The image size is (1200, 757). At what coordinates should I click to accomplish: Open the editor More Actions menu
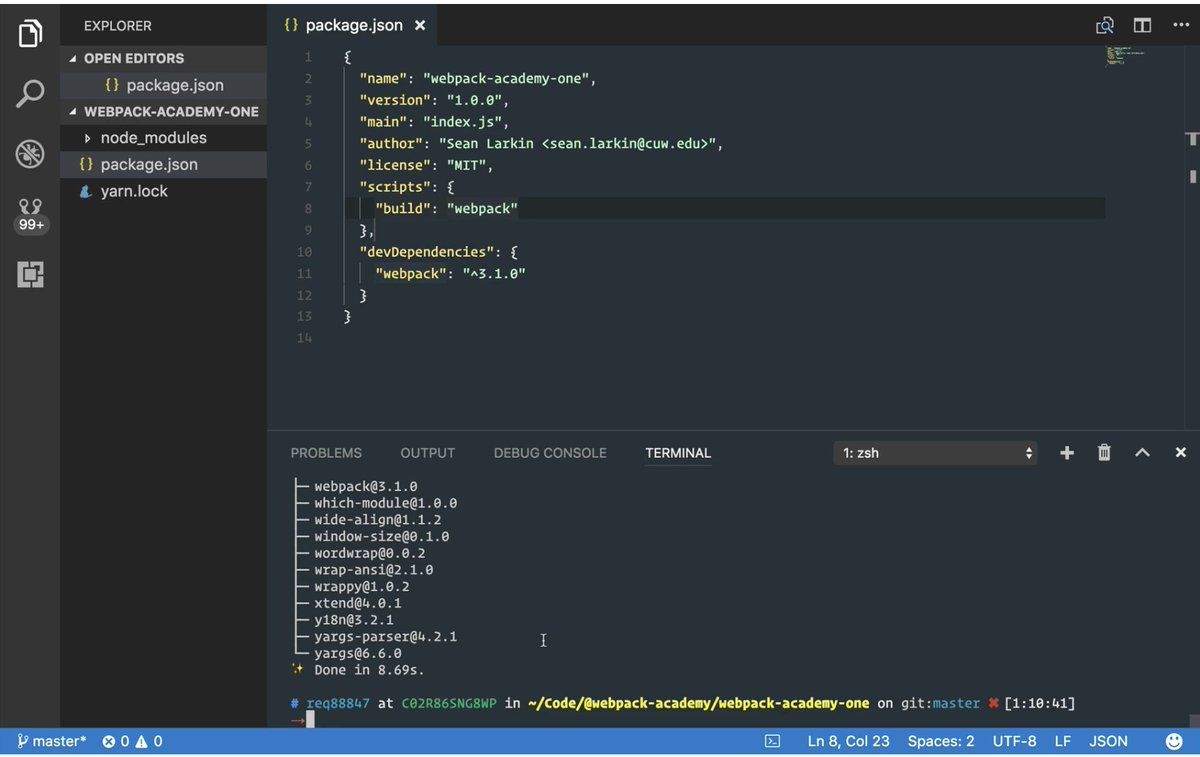[x=1180, y=26]
